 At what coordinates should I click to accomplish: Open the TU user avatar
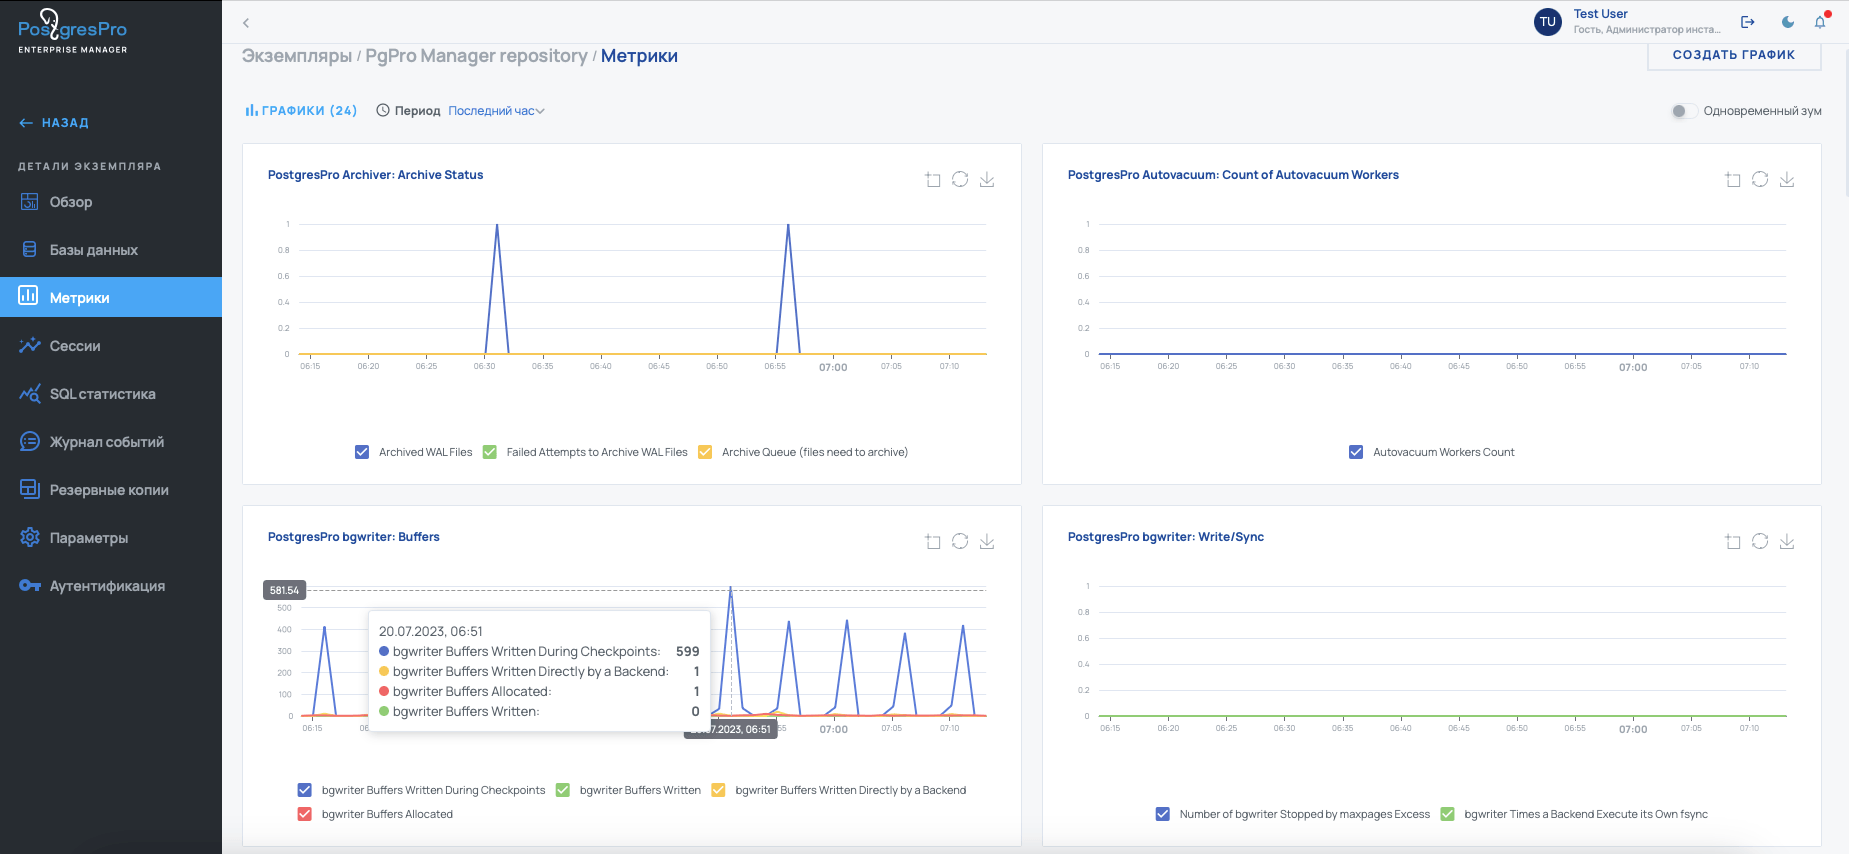click(x=1548, y=22)
